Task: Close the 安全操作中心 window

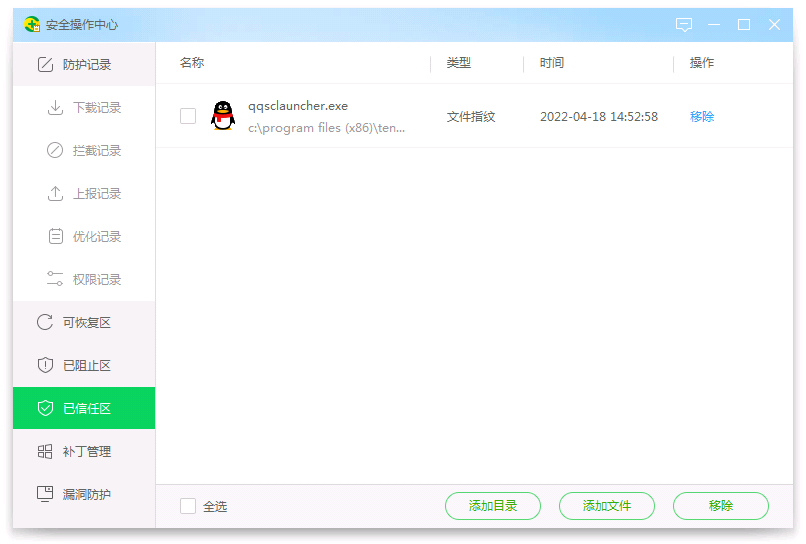Action: (774, 24)
